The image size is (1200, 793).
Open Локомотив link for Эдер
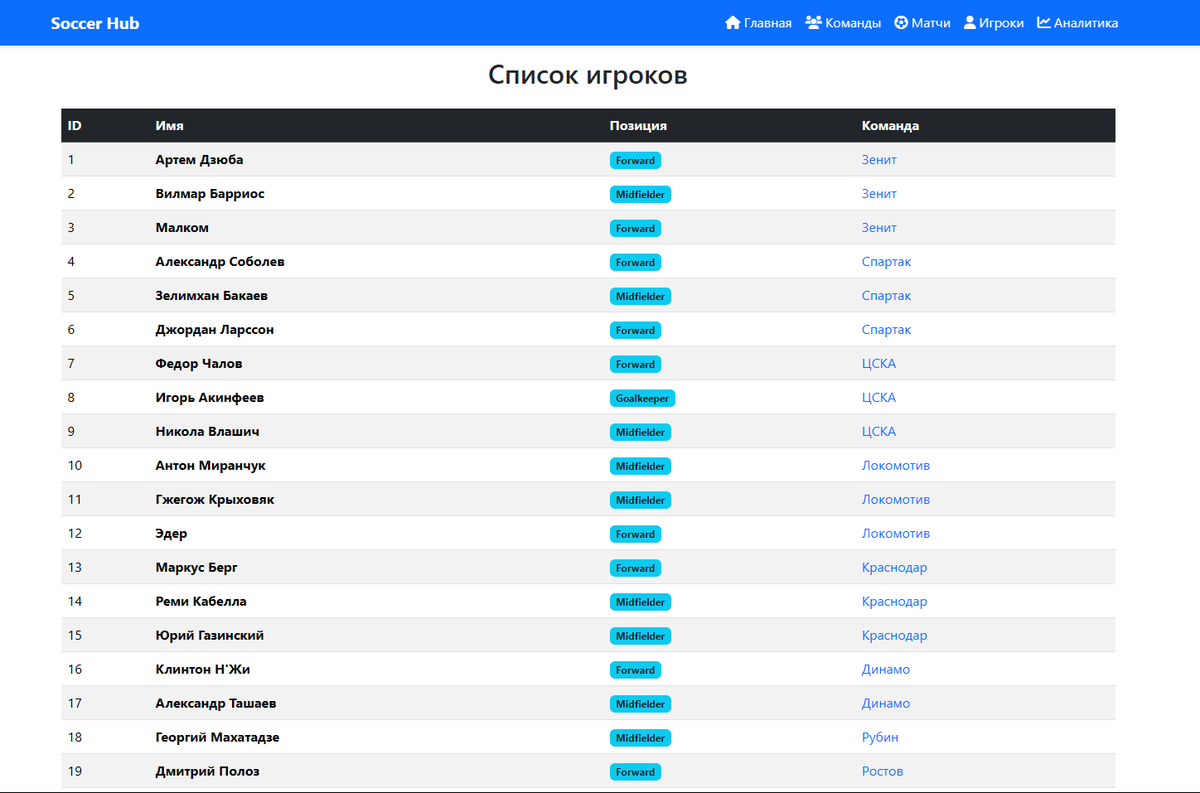896,534
